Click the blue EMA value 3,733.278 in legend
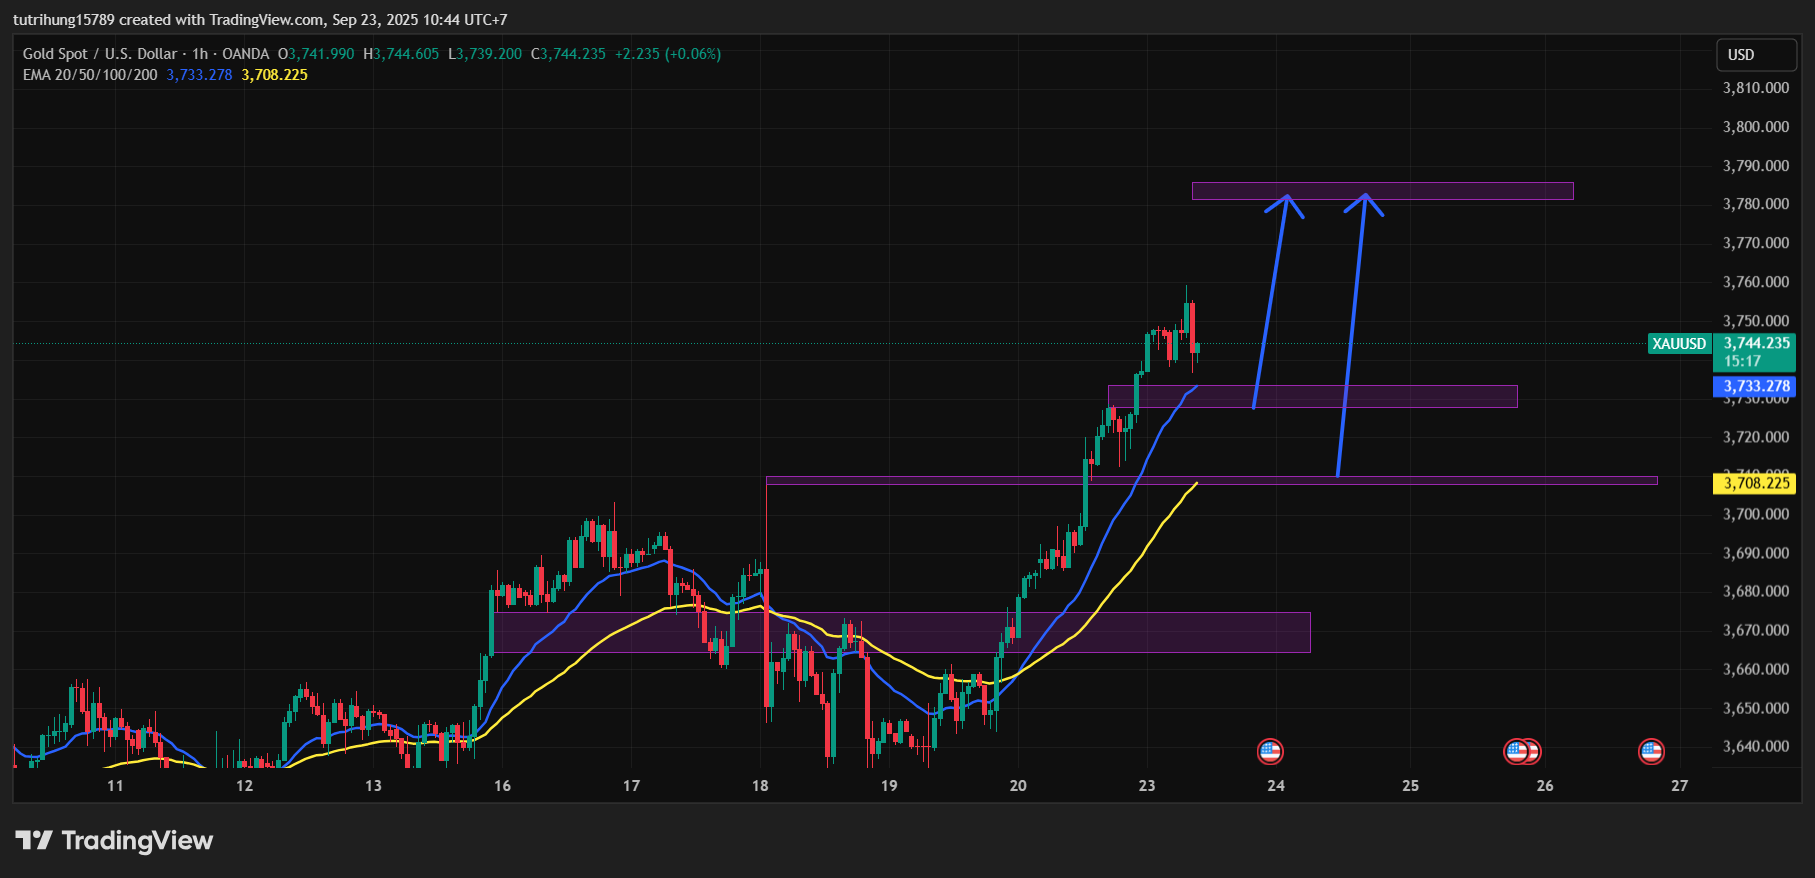 pyautogui.click(x=199, y=75)
